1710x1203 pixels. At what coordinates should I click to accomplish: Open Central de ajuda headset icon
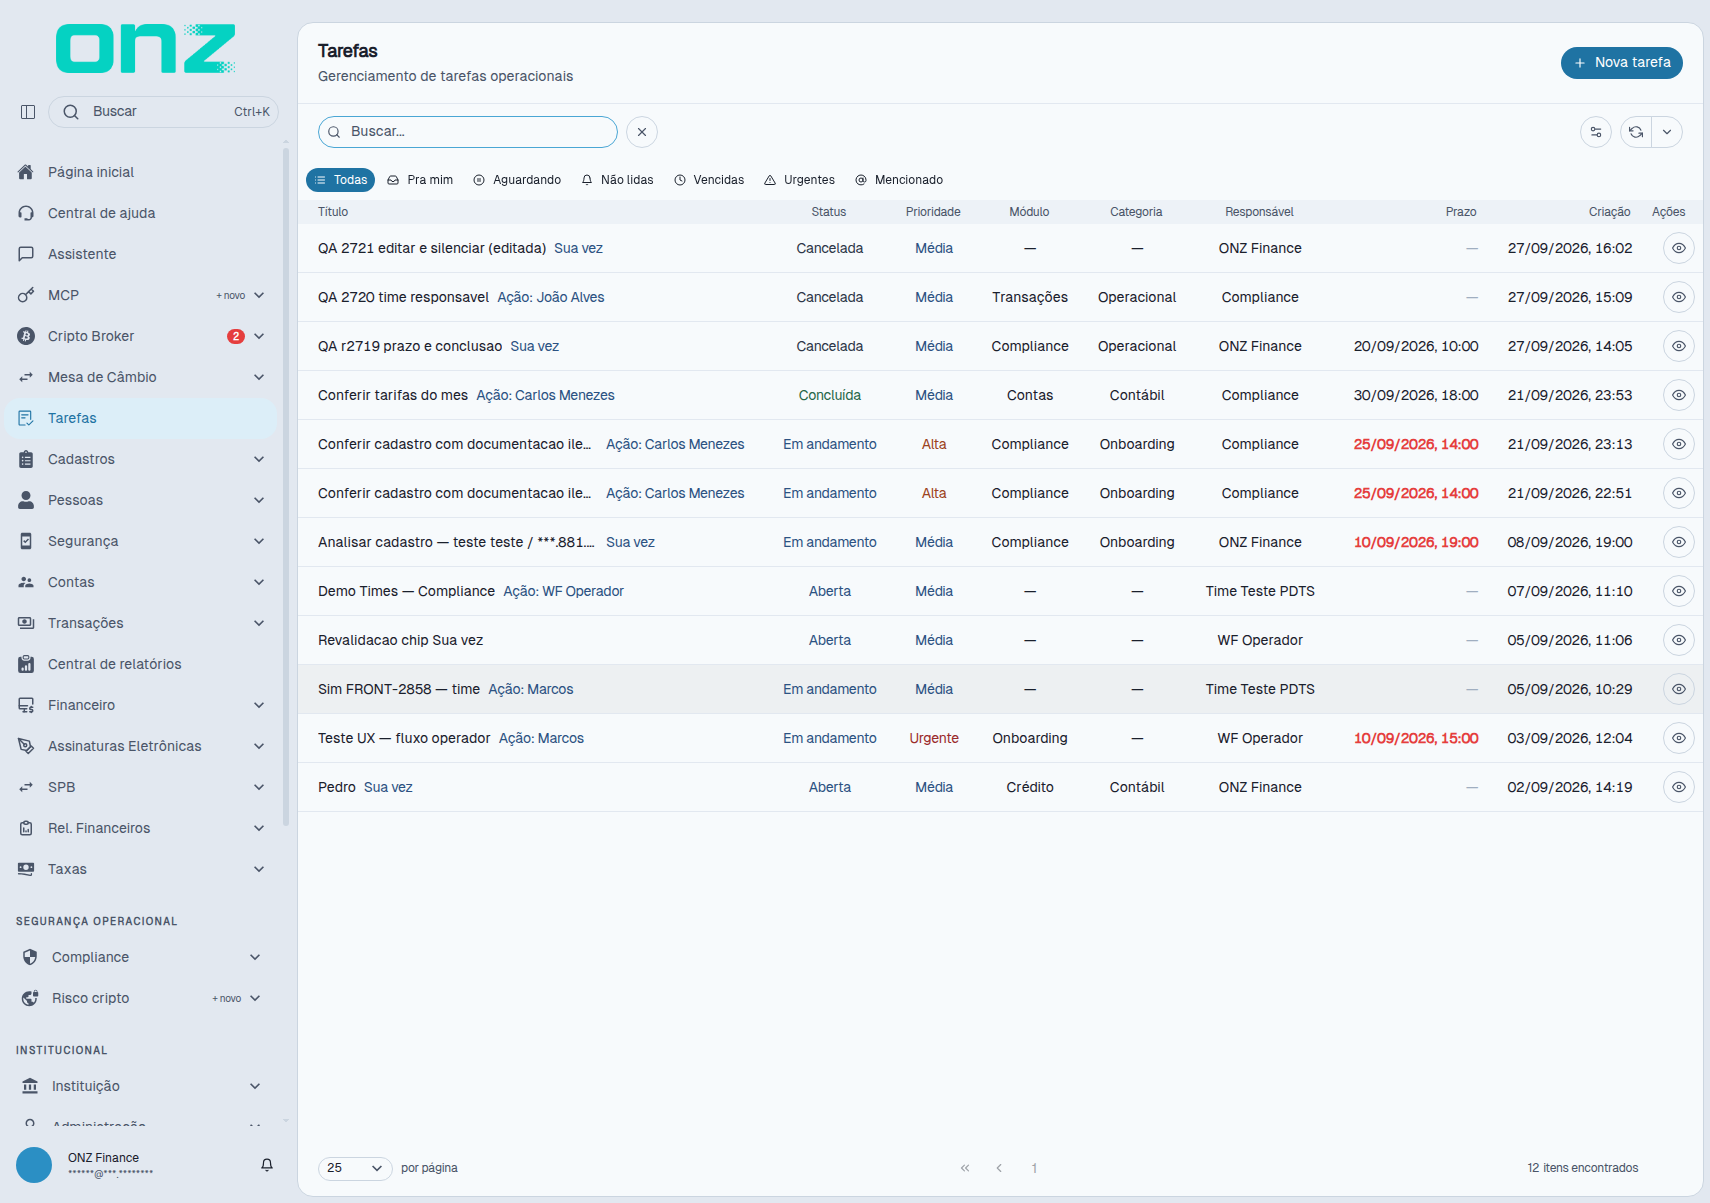[26, 213]
